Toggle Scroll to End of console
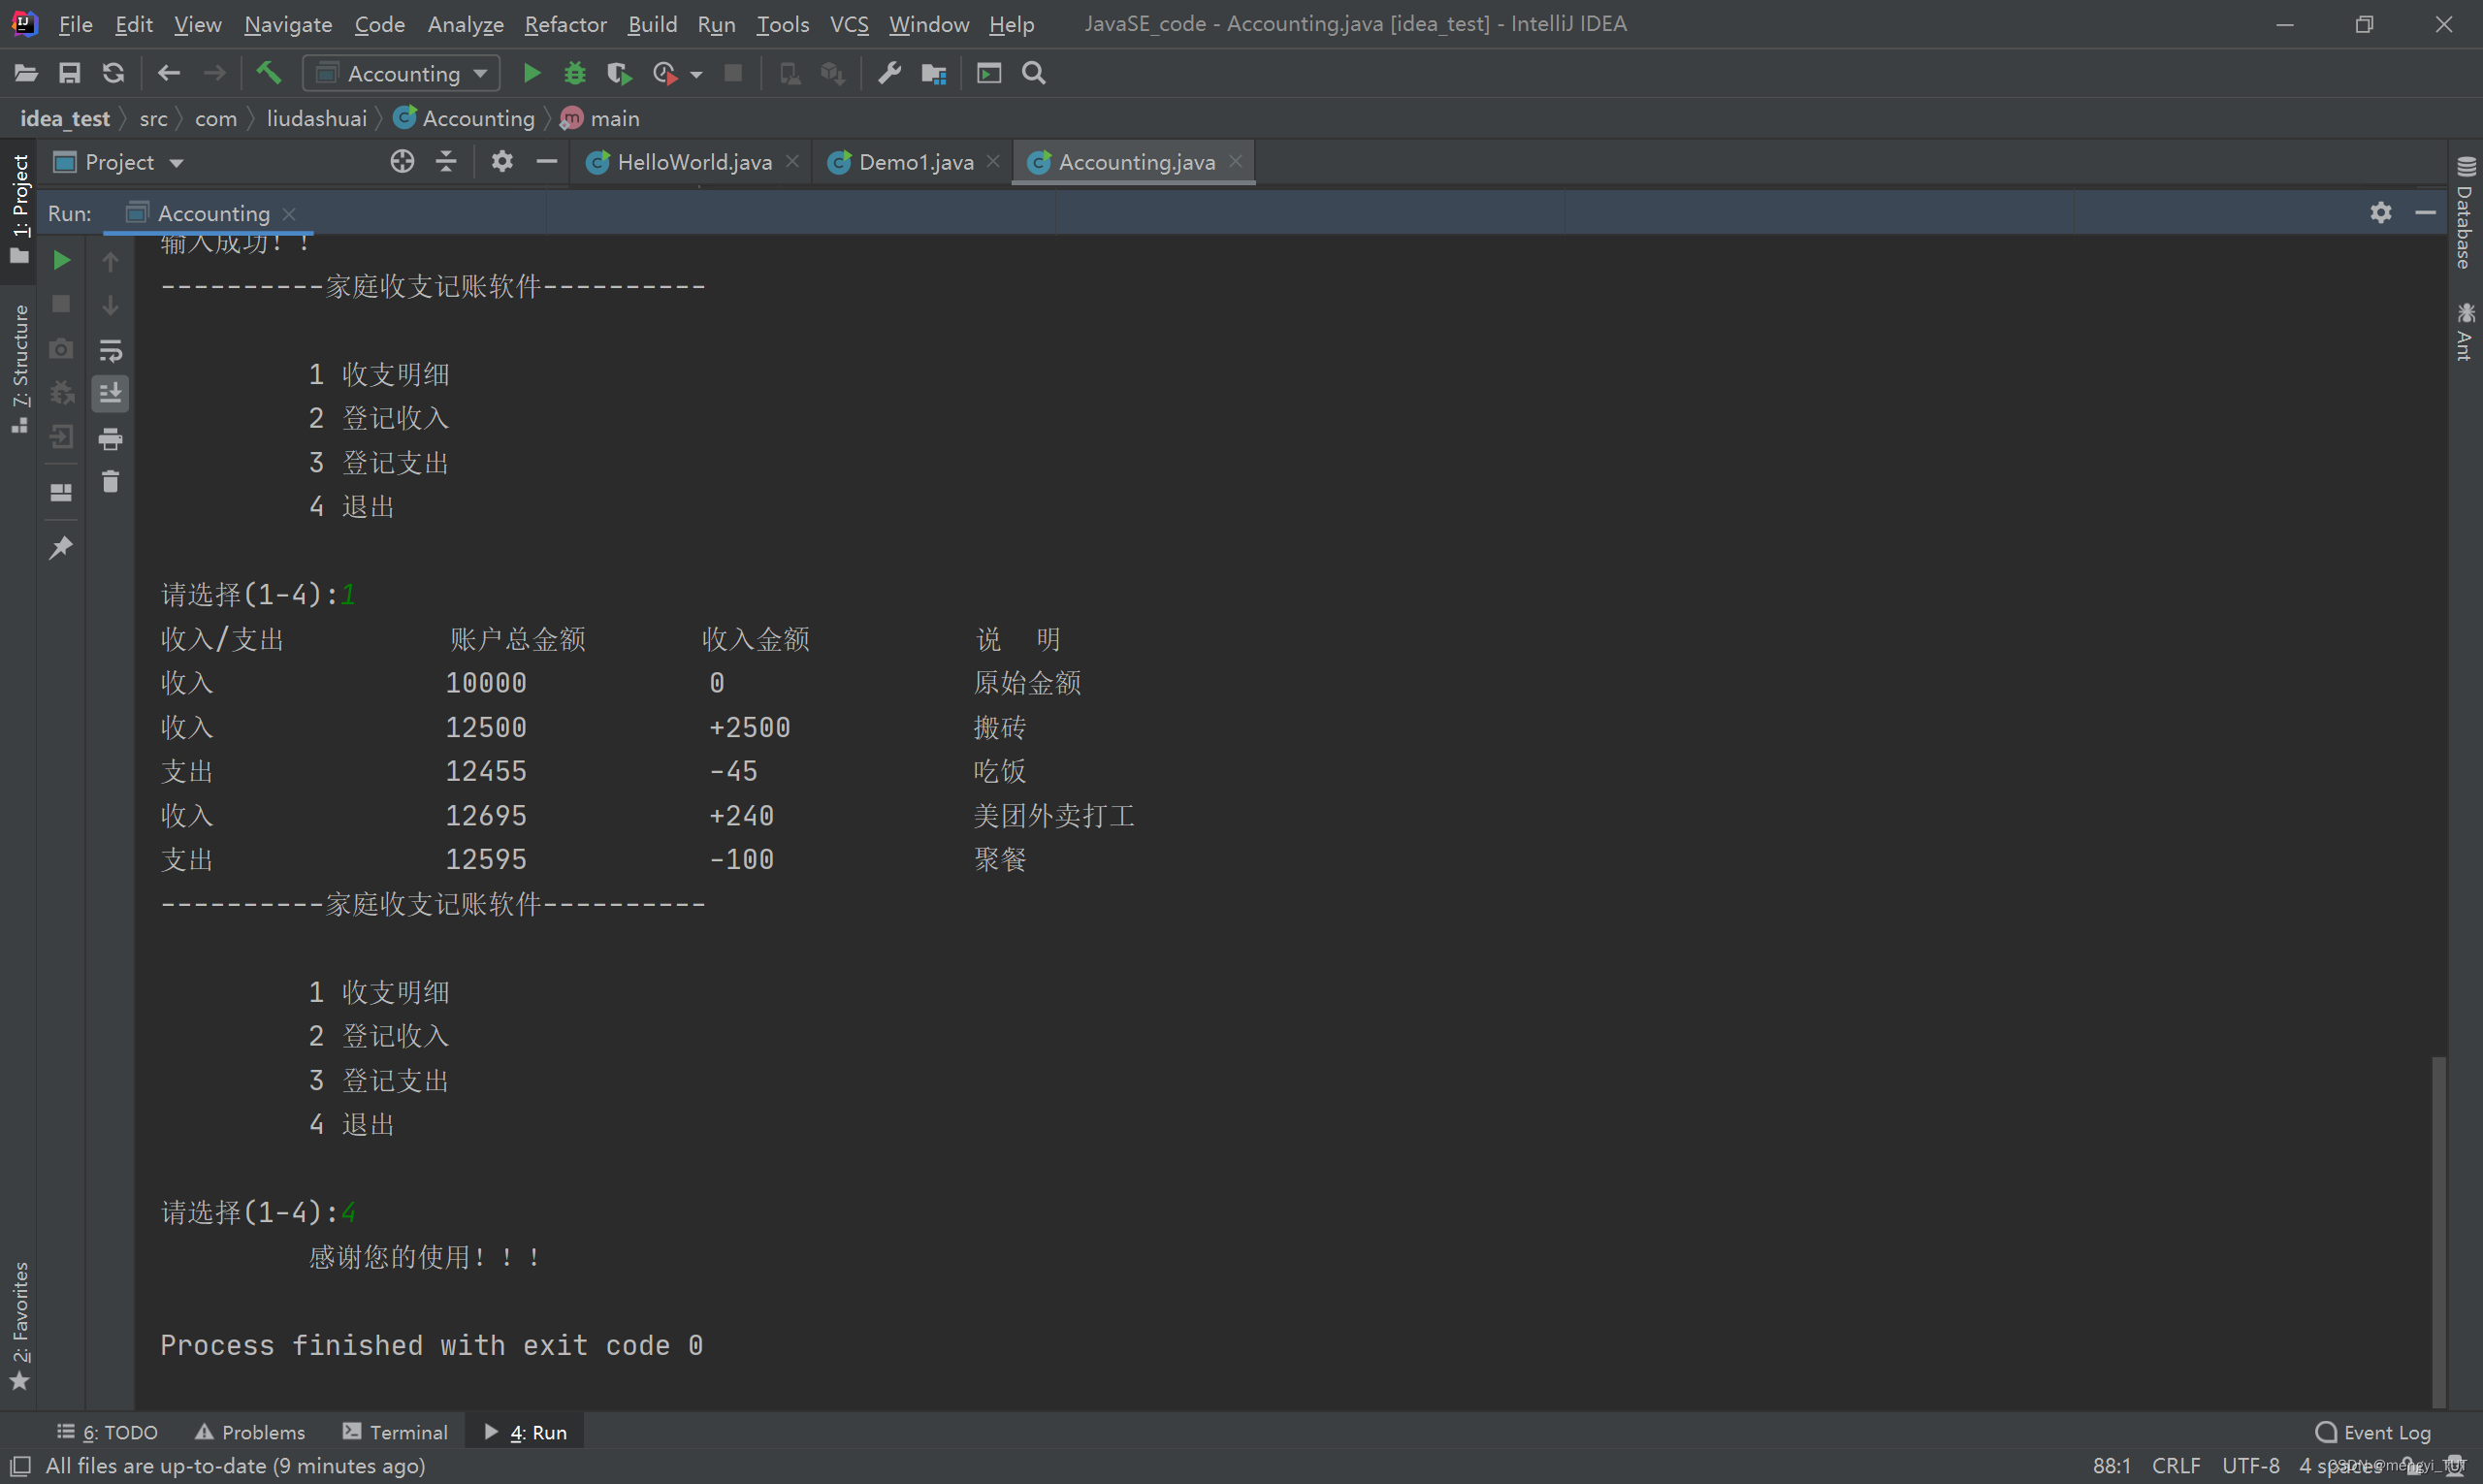 [x=110, y=393]
